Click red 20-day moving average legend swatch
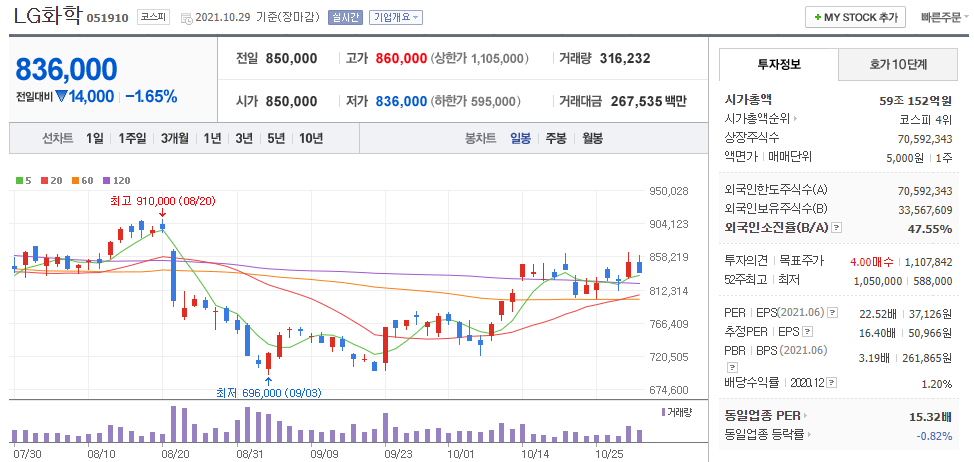The image size is (974, 462). click(x=43, y=181)
